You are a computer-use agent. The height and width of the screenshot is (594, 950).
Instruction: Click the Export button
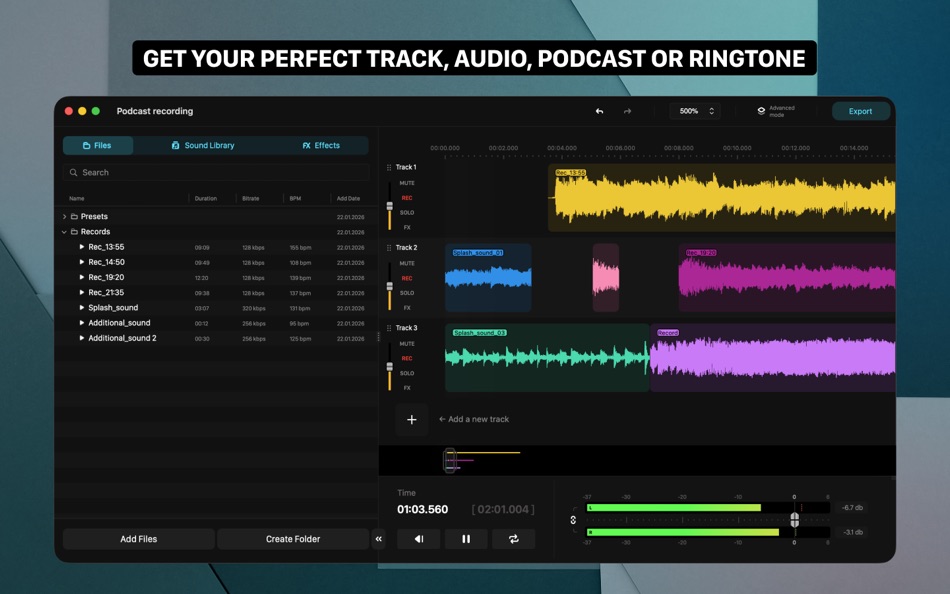click(860, 111)
